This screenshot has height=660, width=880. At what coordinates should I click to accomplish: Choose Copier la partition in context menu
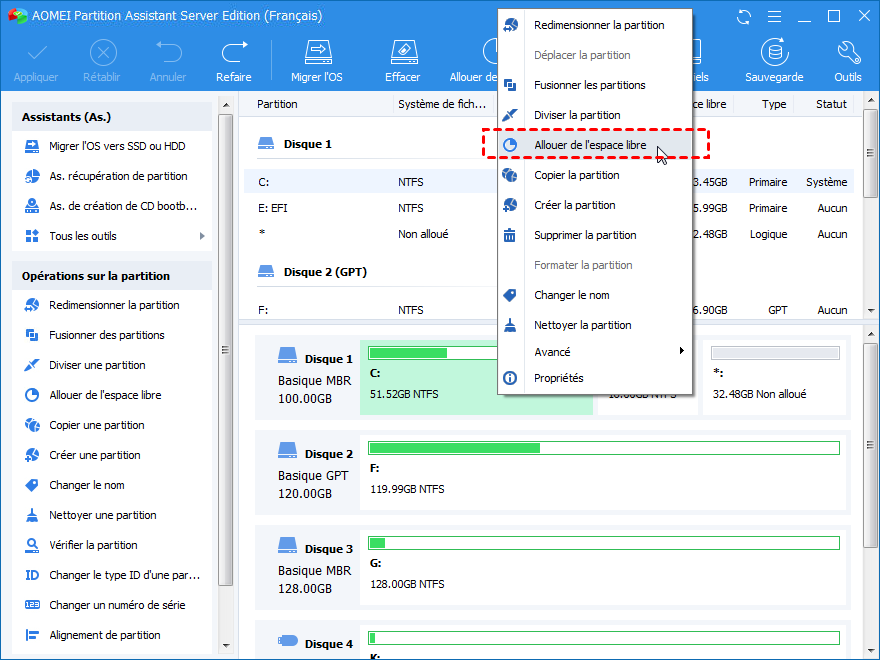(595, 175)
